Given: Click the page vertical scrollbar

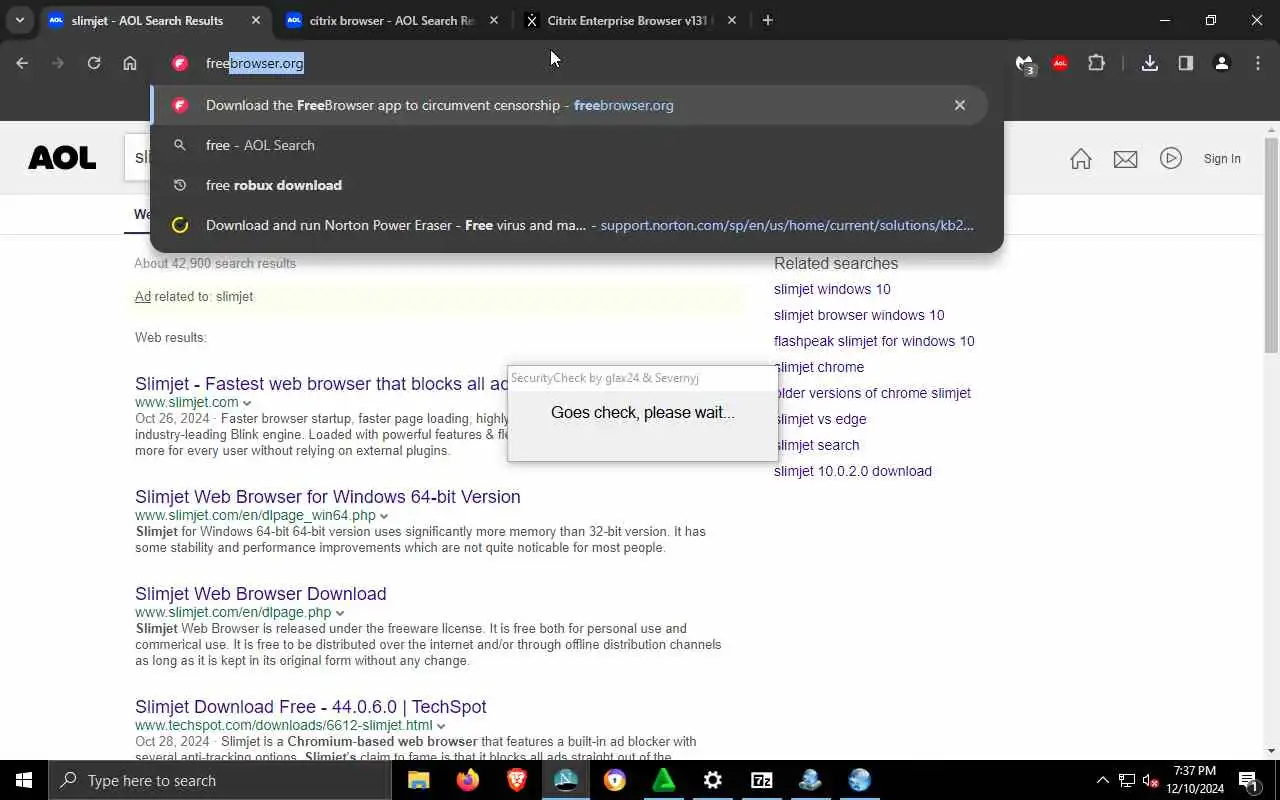Looking at the screenshot, I should [x=1271, y=245].
